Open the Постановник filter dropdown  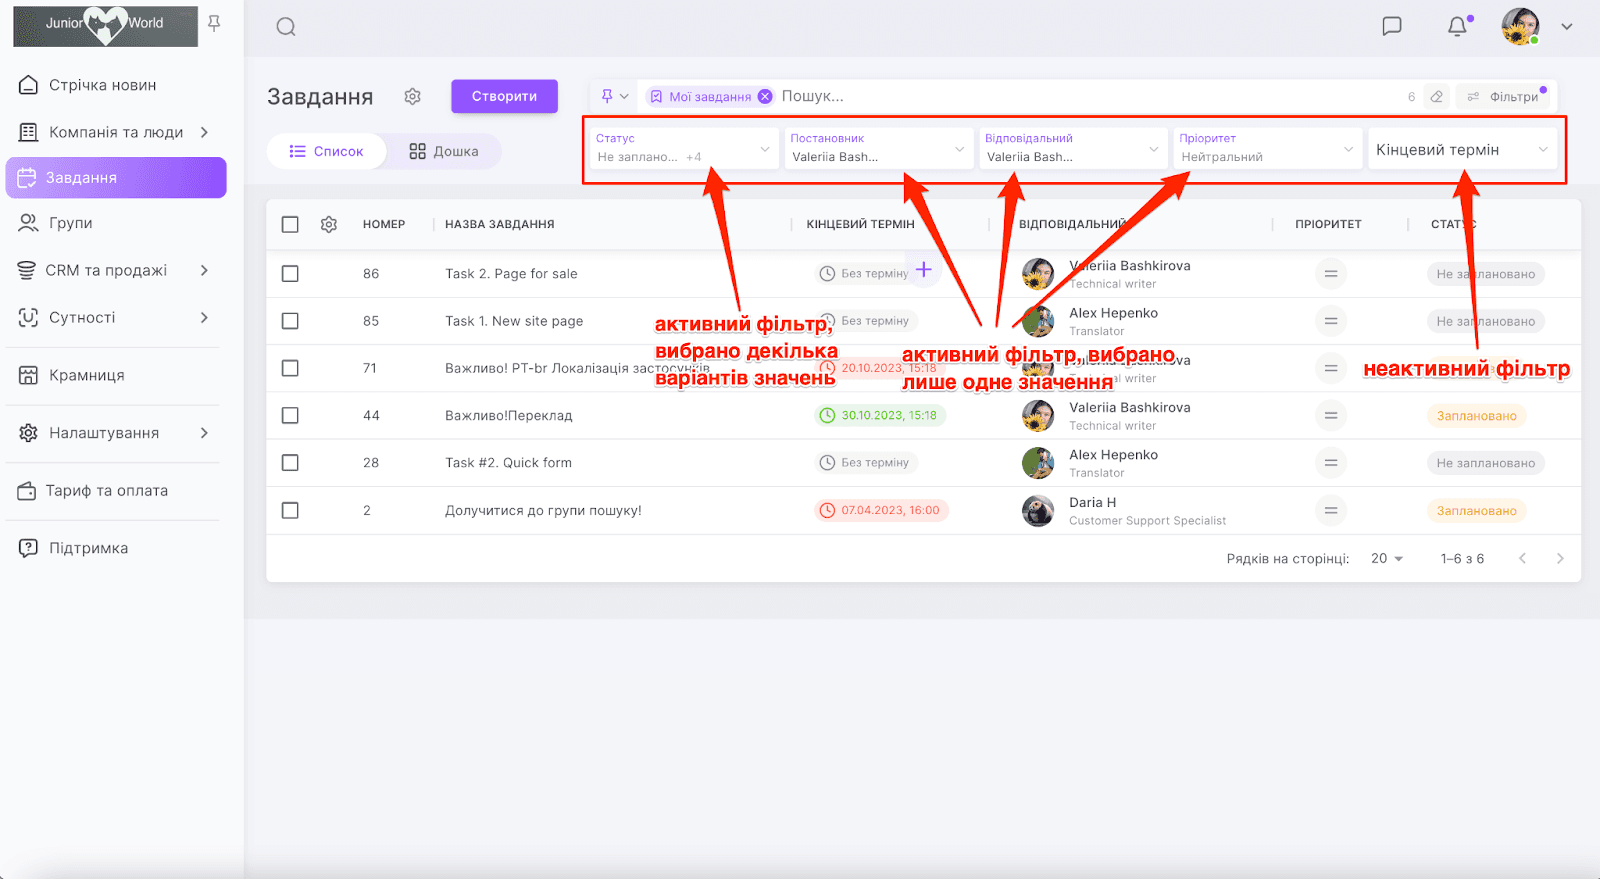tap(879, 149)
